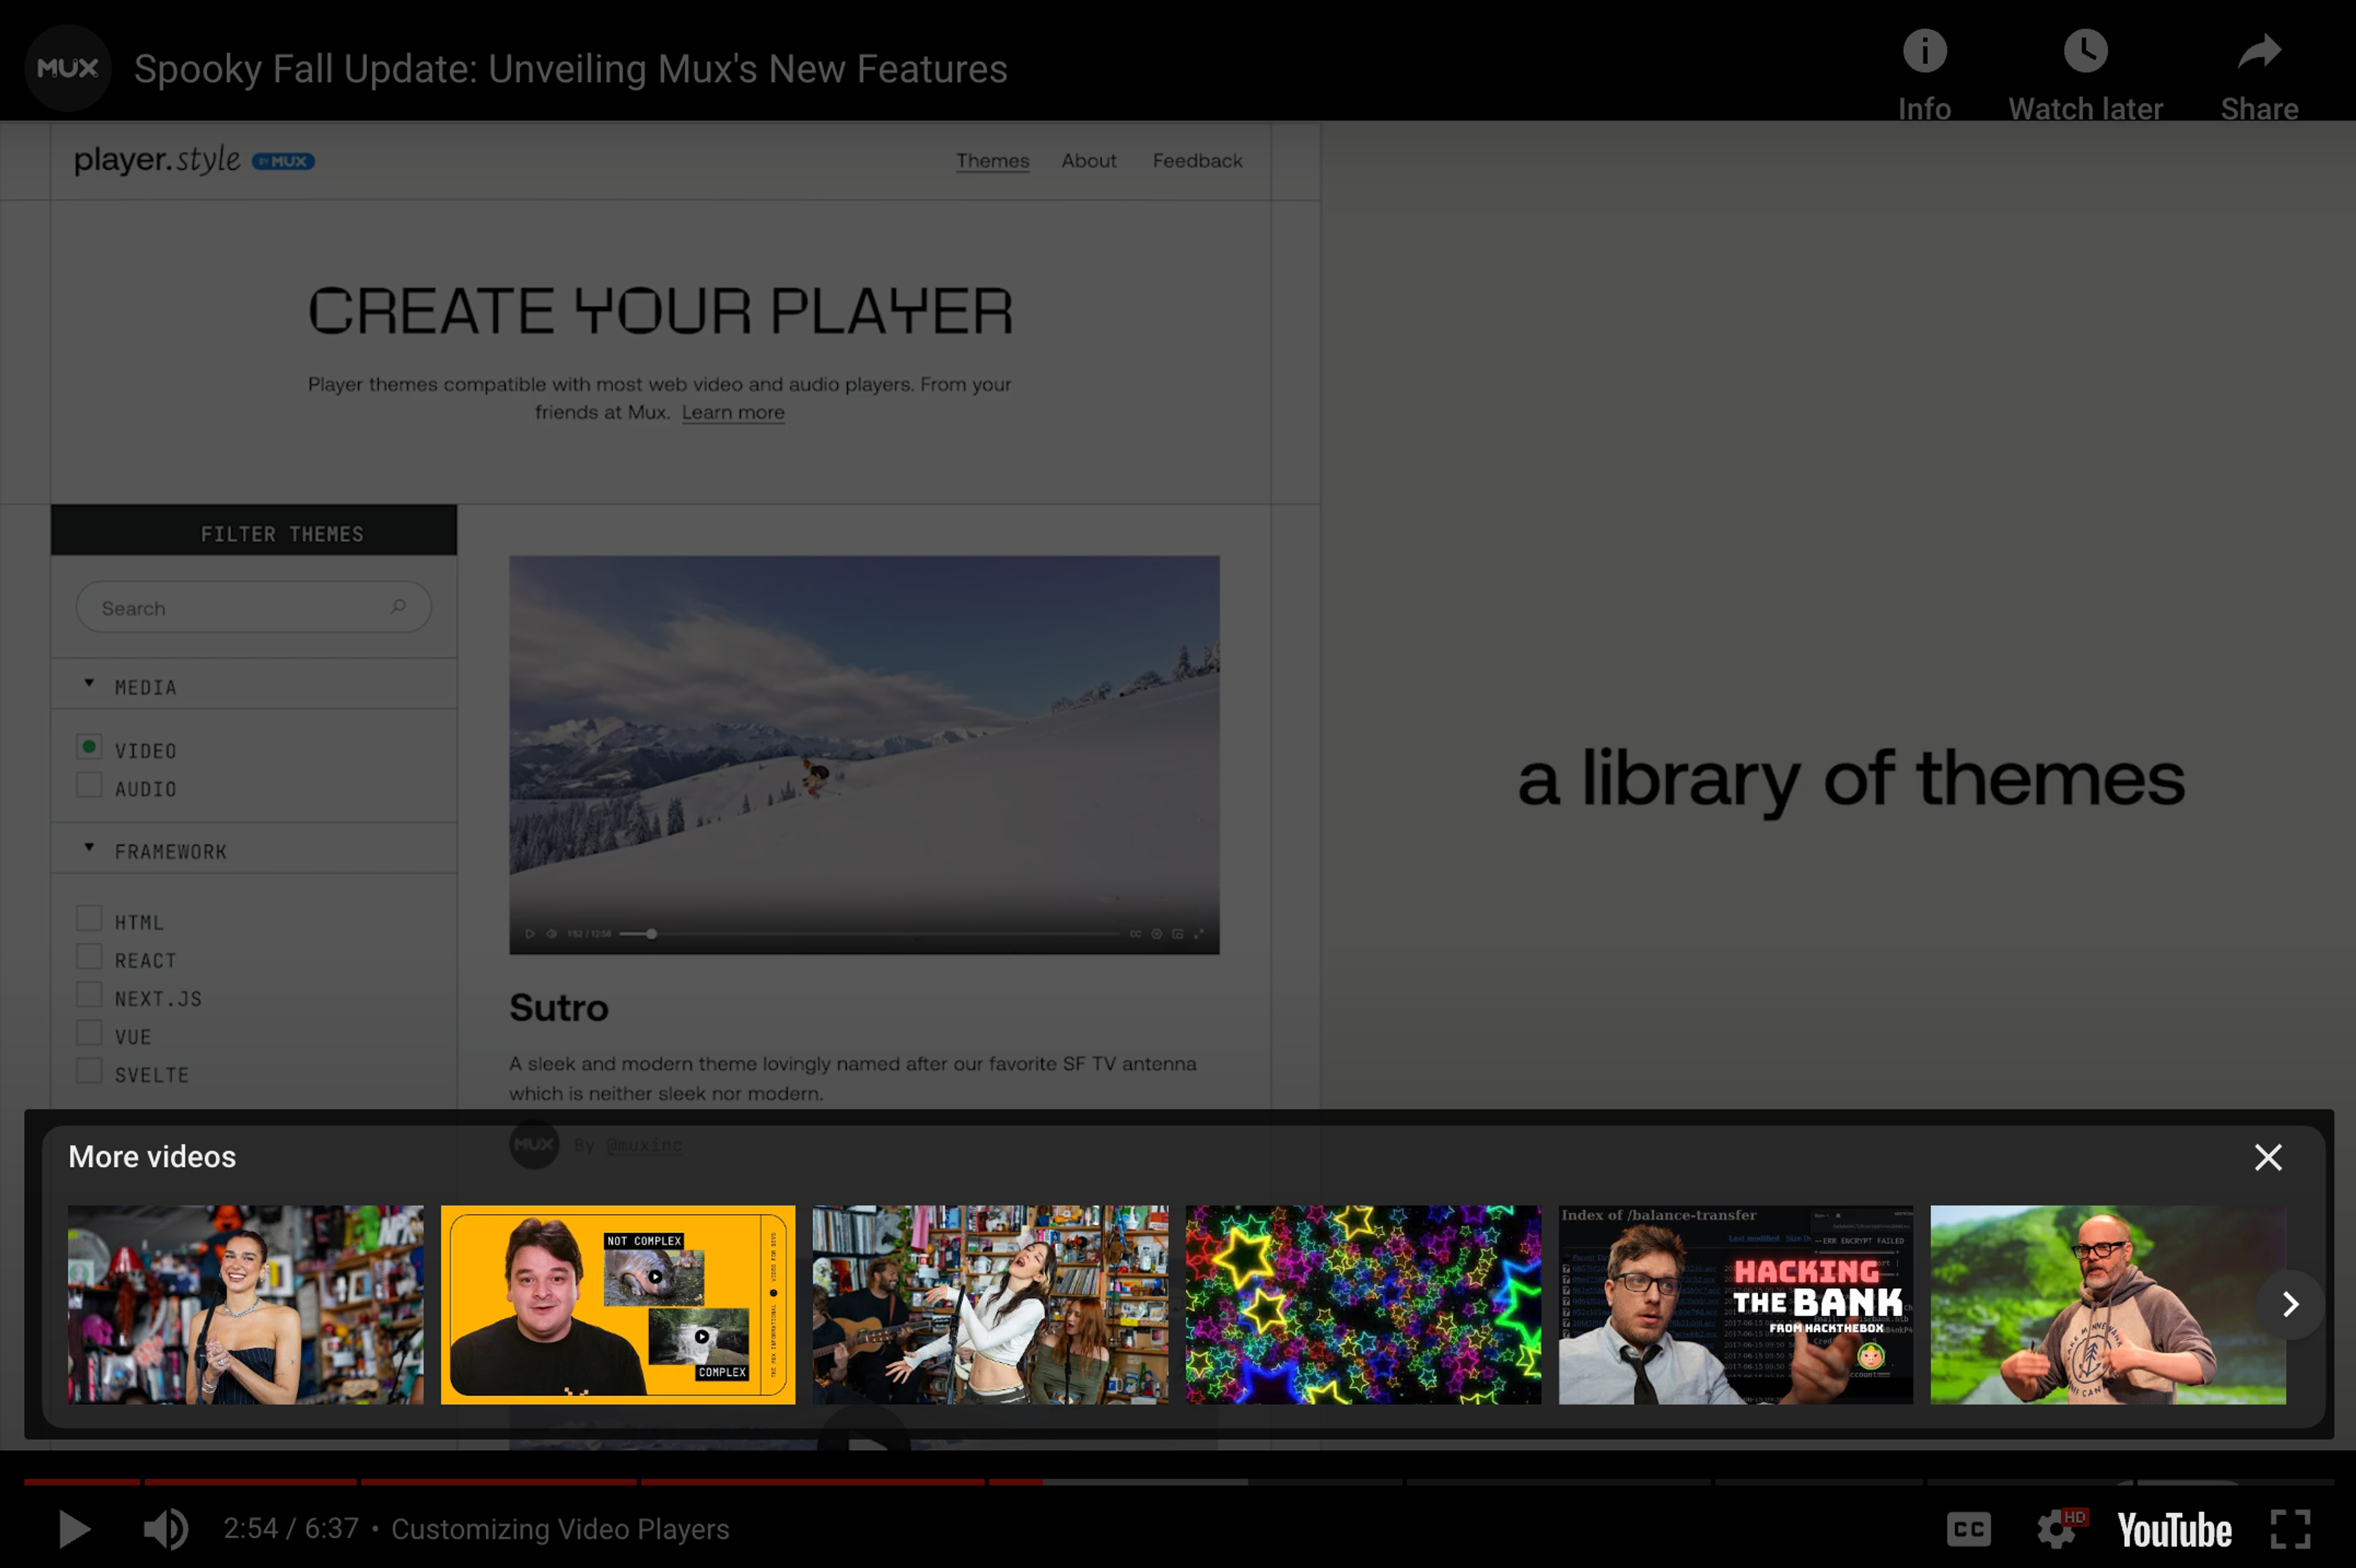Open thumbnail of man in hoodie
The height and width of the screenshot is (1568, 2356).
(x=2108, y=1304)
